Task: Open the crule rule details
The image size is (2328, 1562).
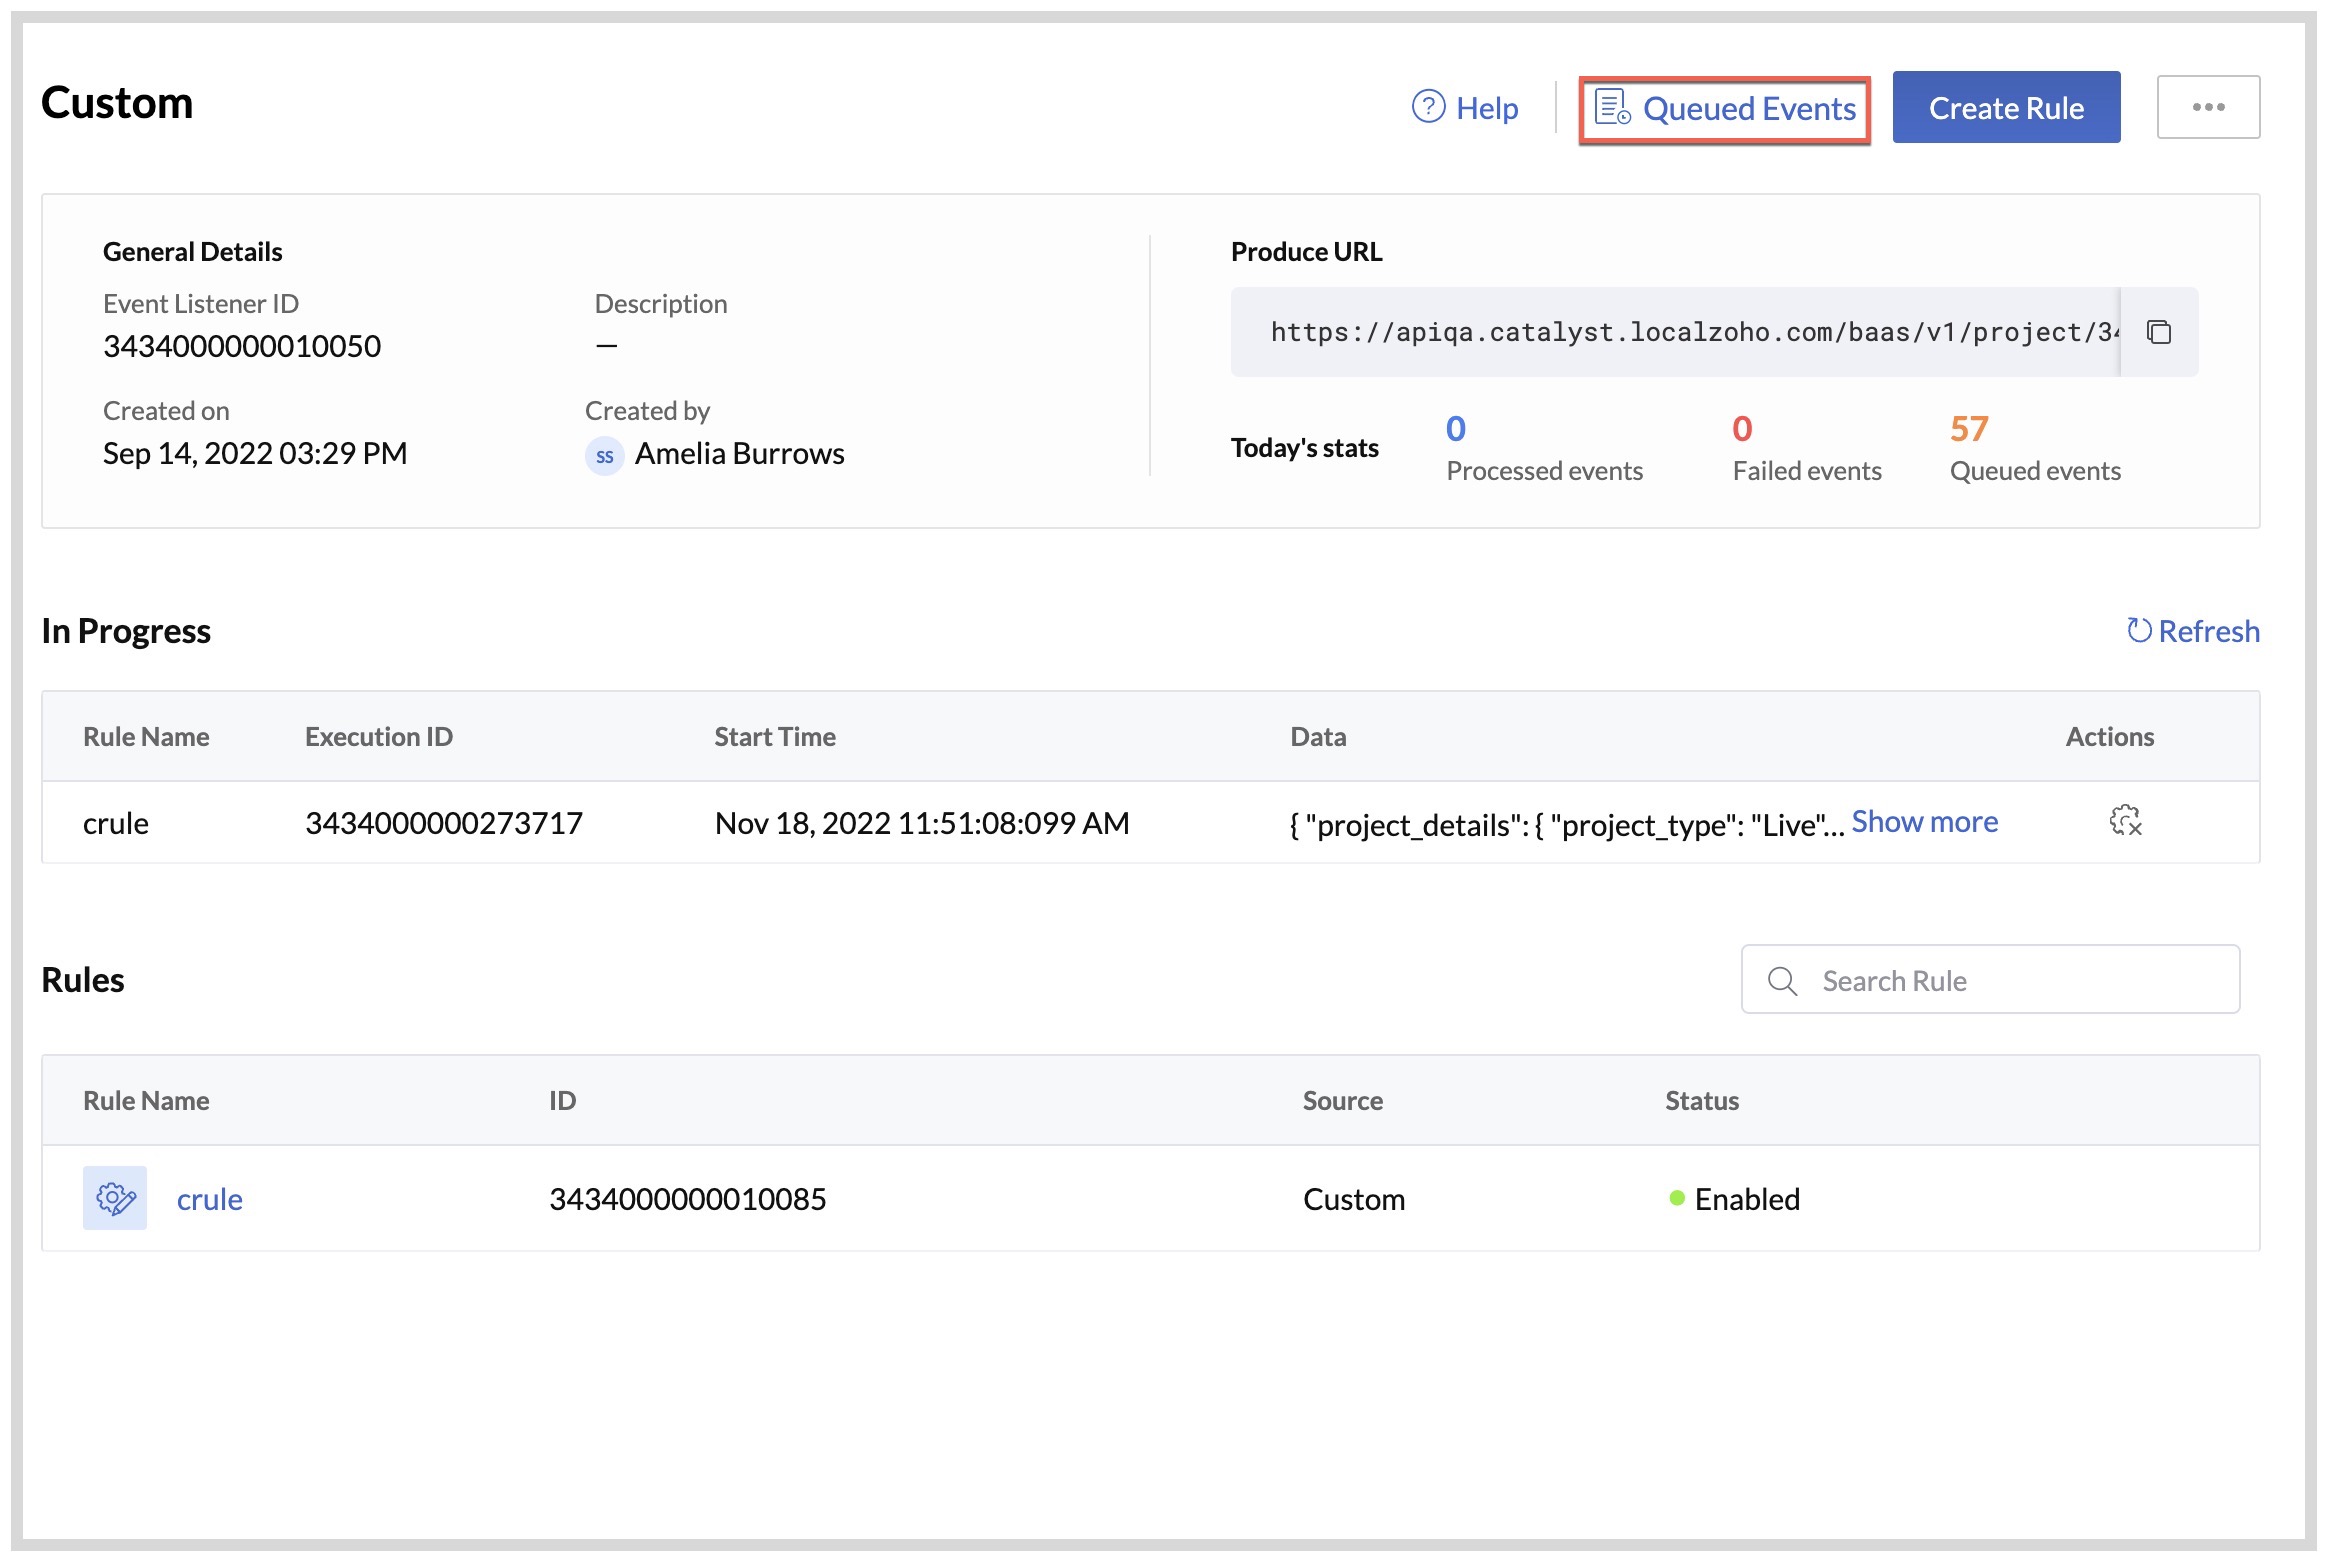Action: pyautogui.click(x=209, y=1198)
